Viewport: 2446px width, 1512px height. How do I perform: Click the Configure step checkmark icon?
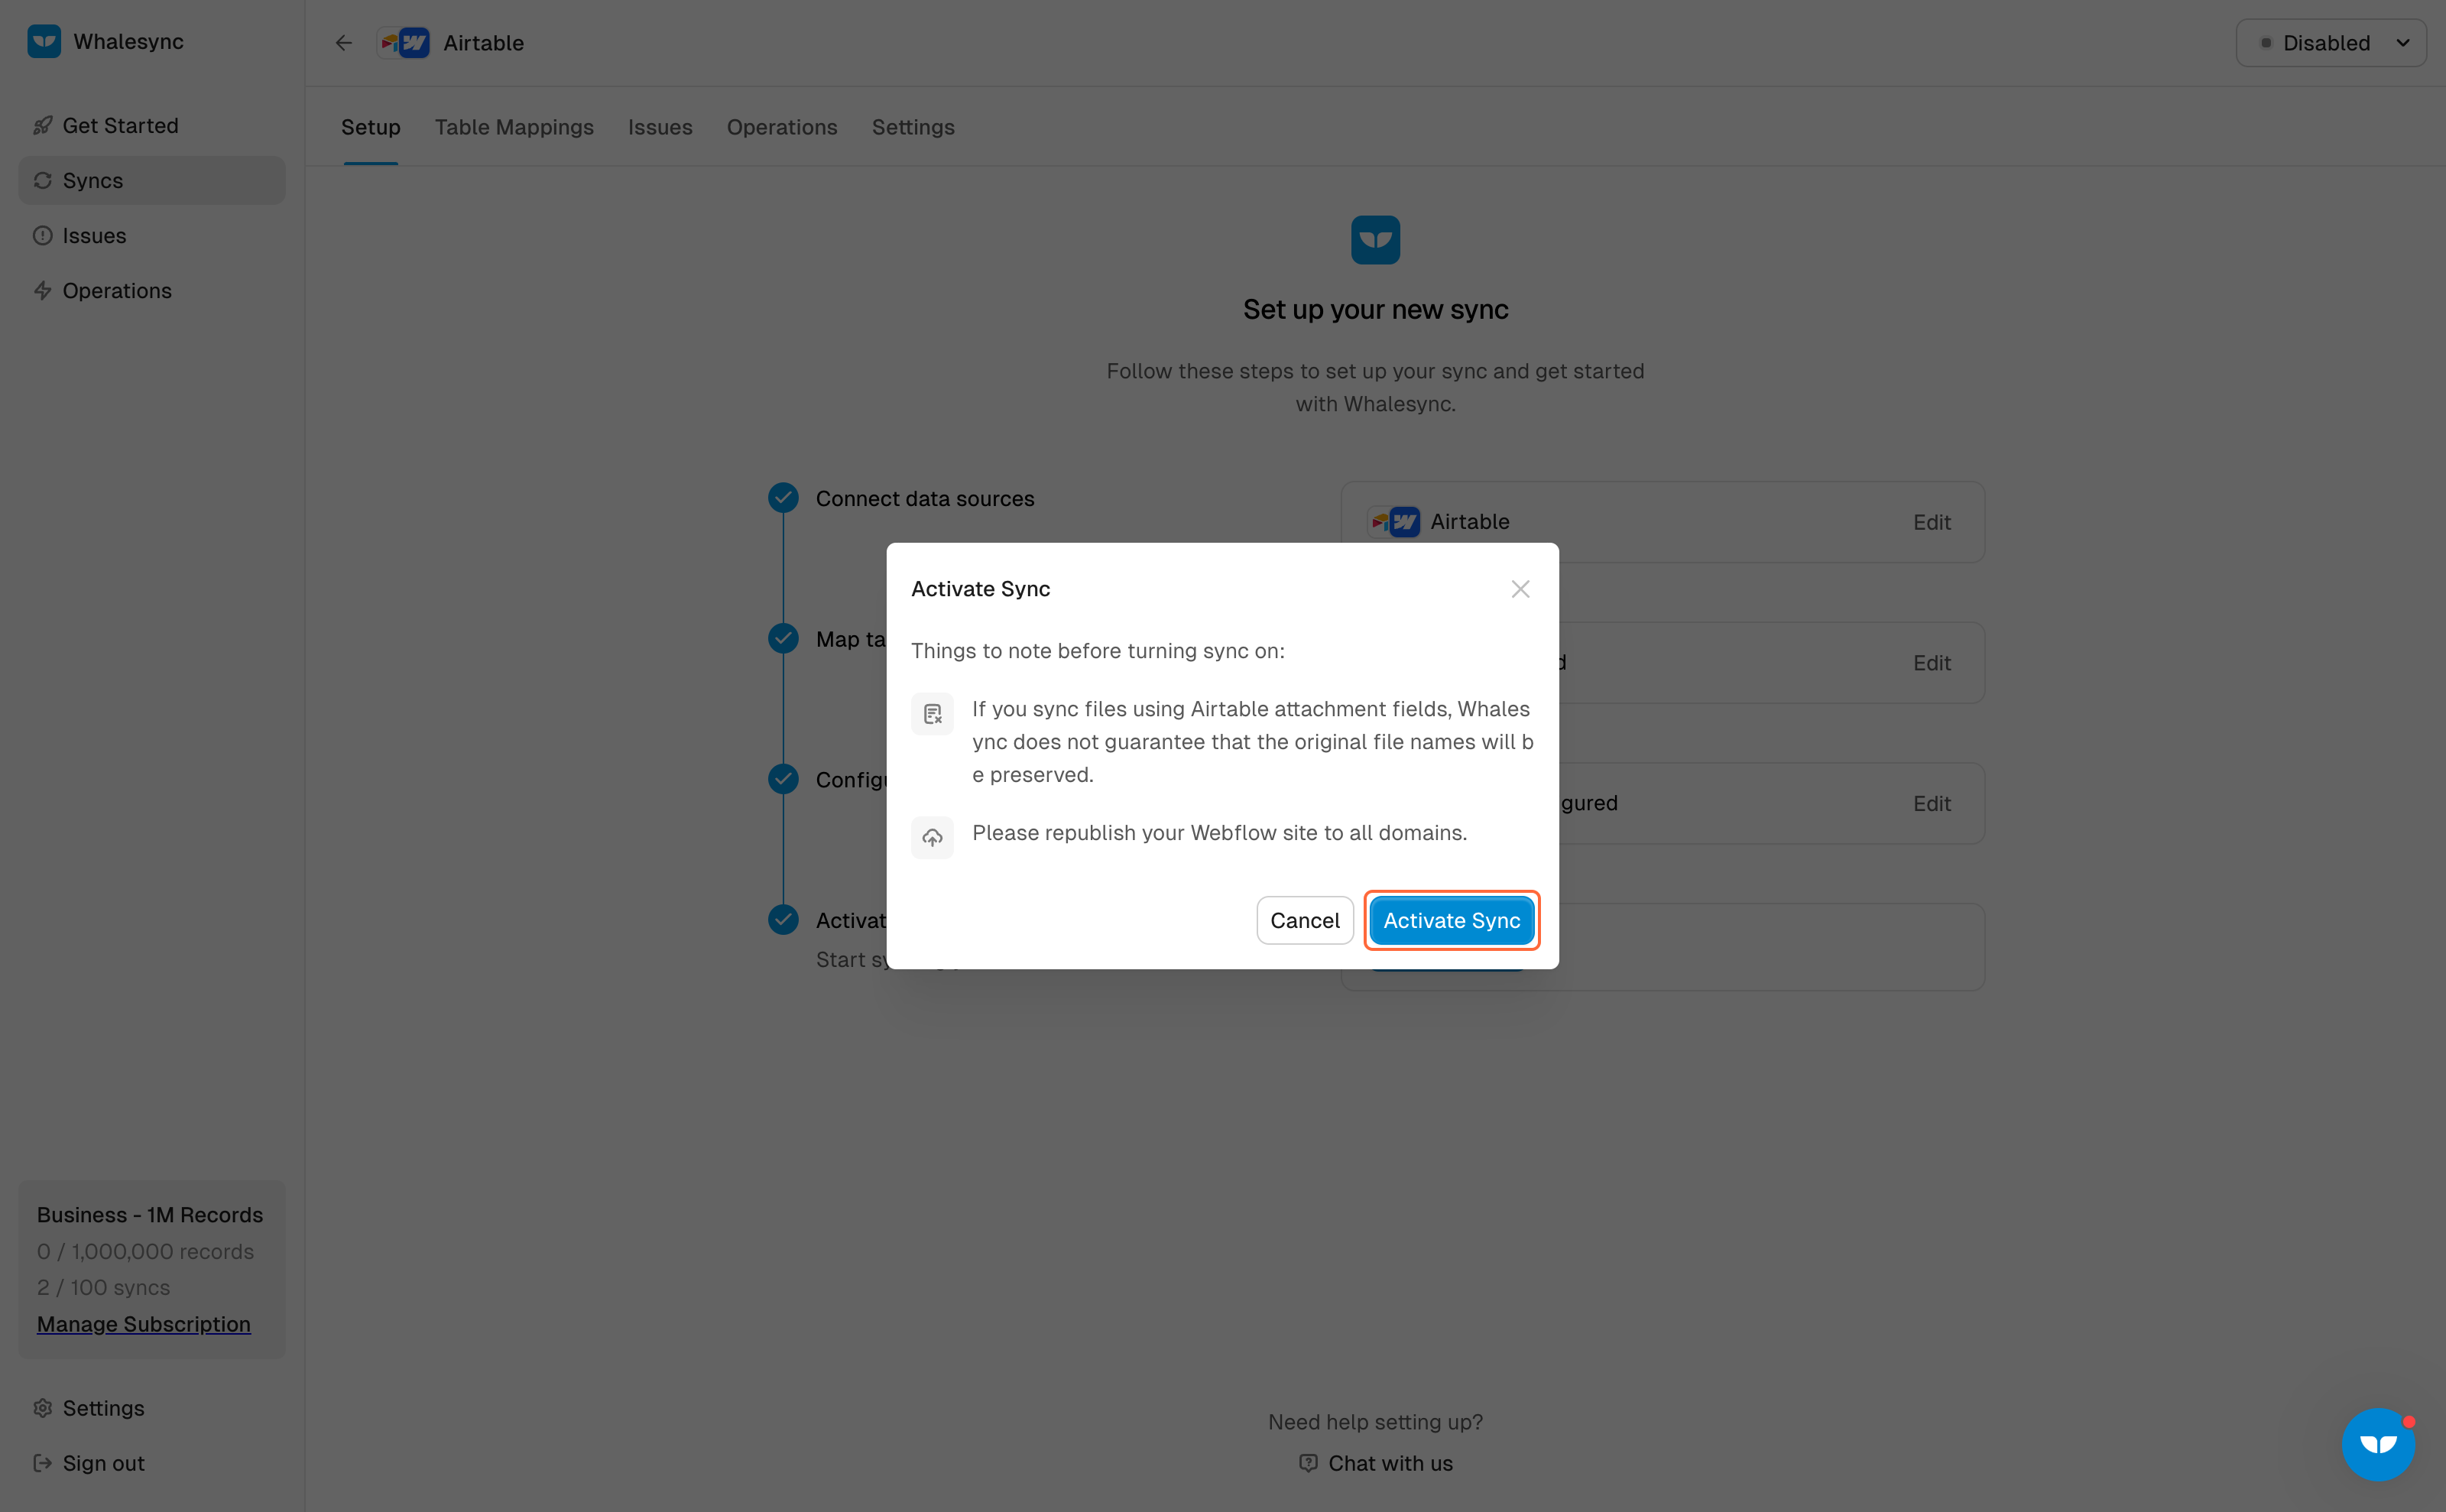(x=783, y=779)
